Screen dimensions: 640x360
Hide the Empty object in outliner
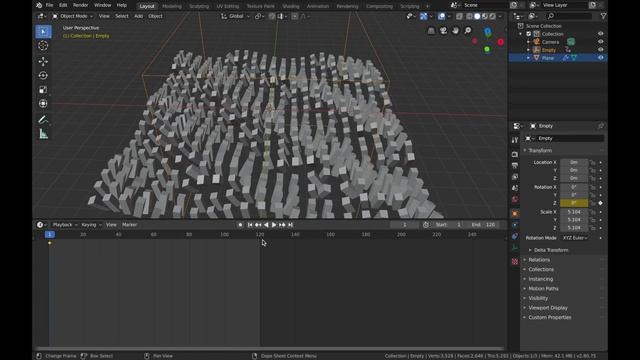(600, 50)
